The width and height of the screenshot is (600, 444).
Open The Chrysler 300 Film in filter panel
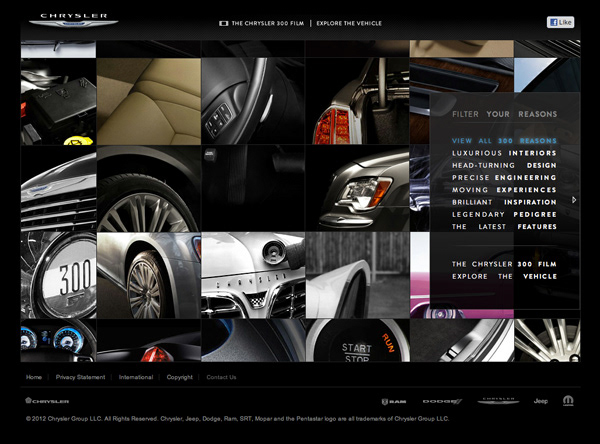coord(504,264)
